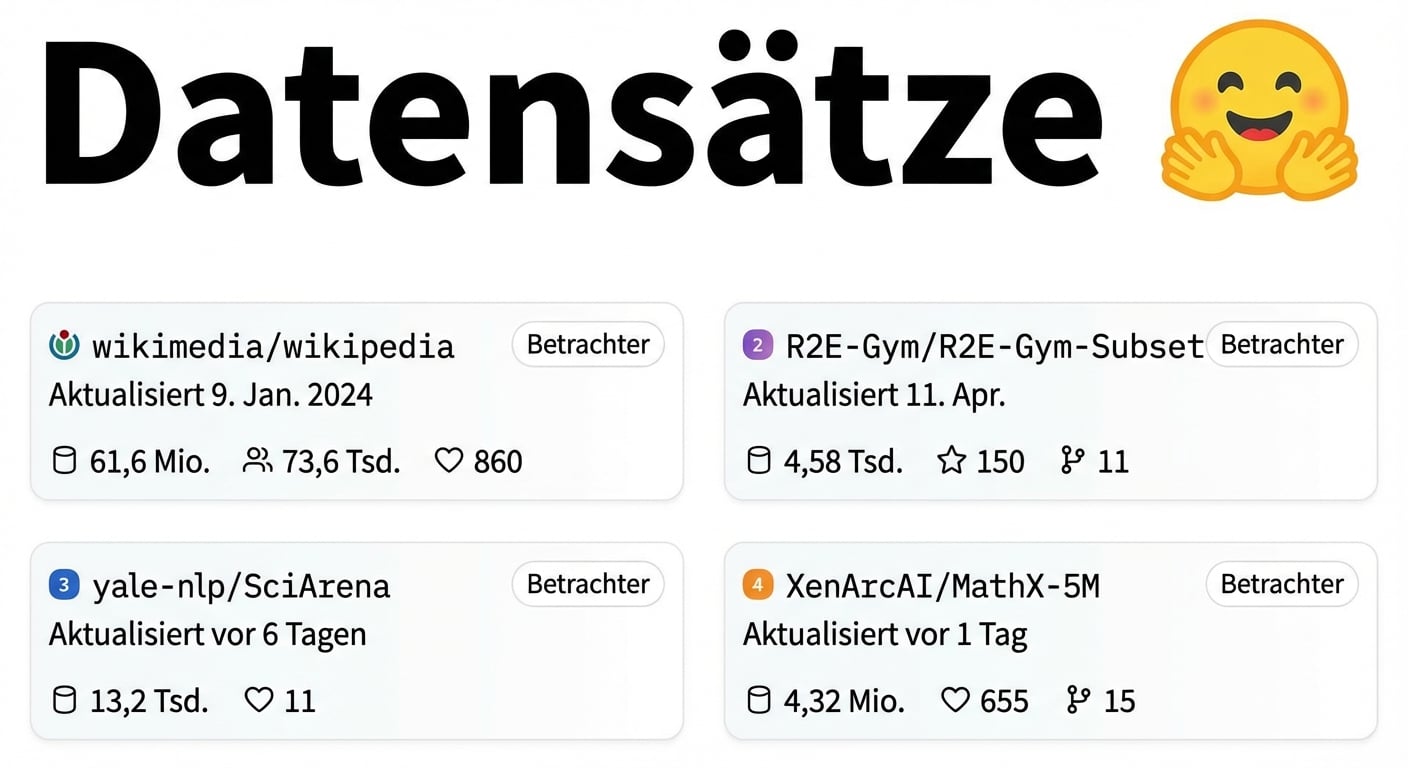Open the R2E-Gym/R2E-Gym-Subset dataset link

coord(995,347)
